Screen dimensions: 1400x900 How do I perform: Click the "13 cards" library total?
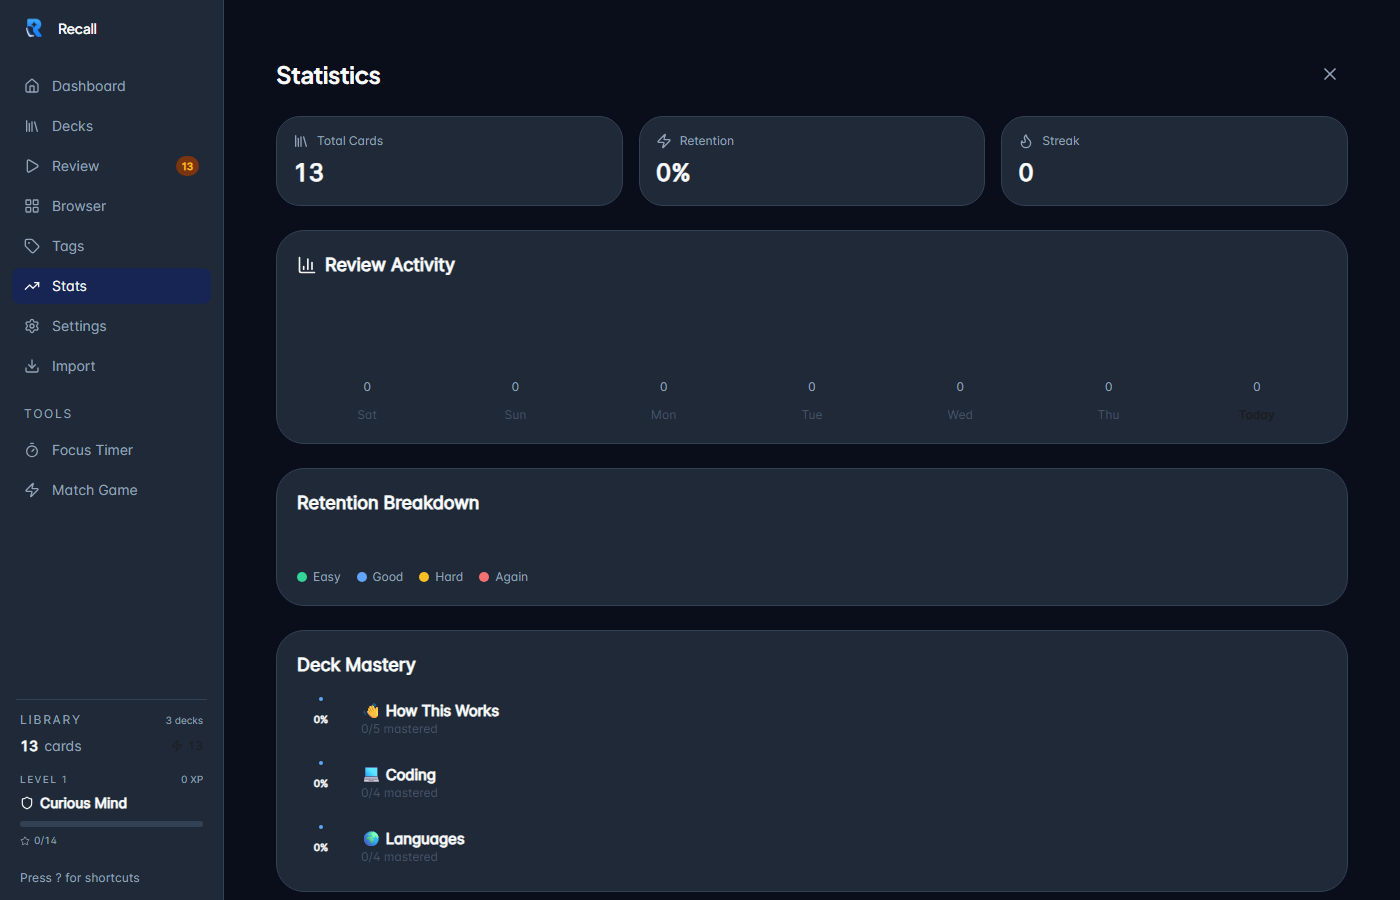coord(51,746)
